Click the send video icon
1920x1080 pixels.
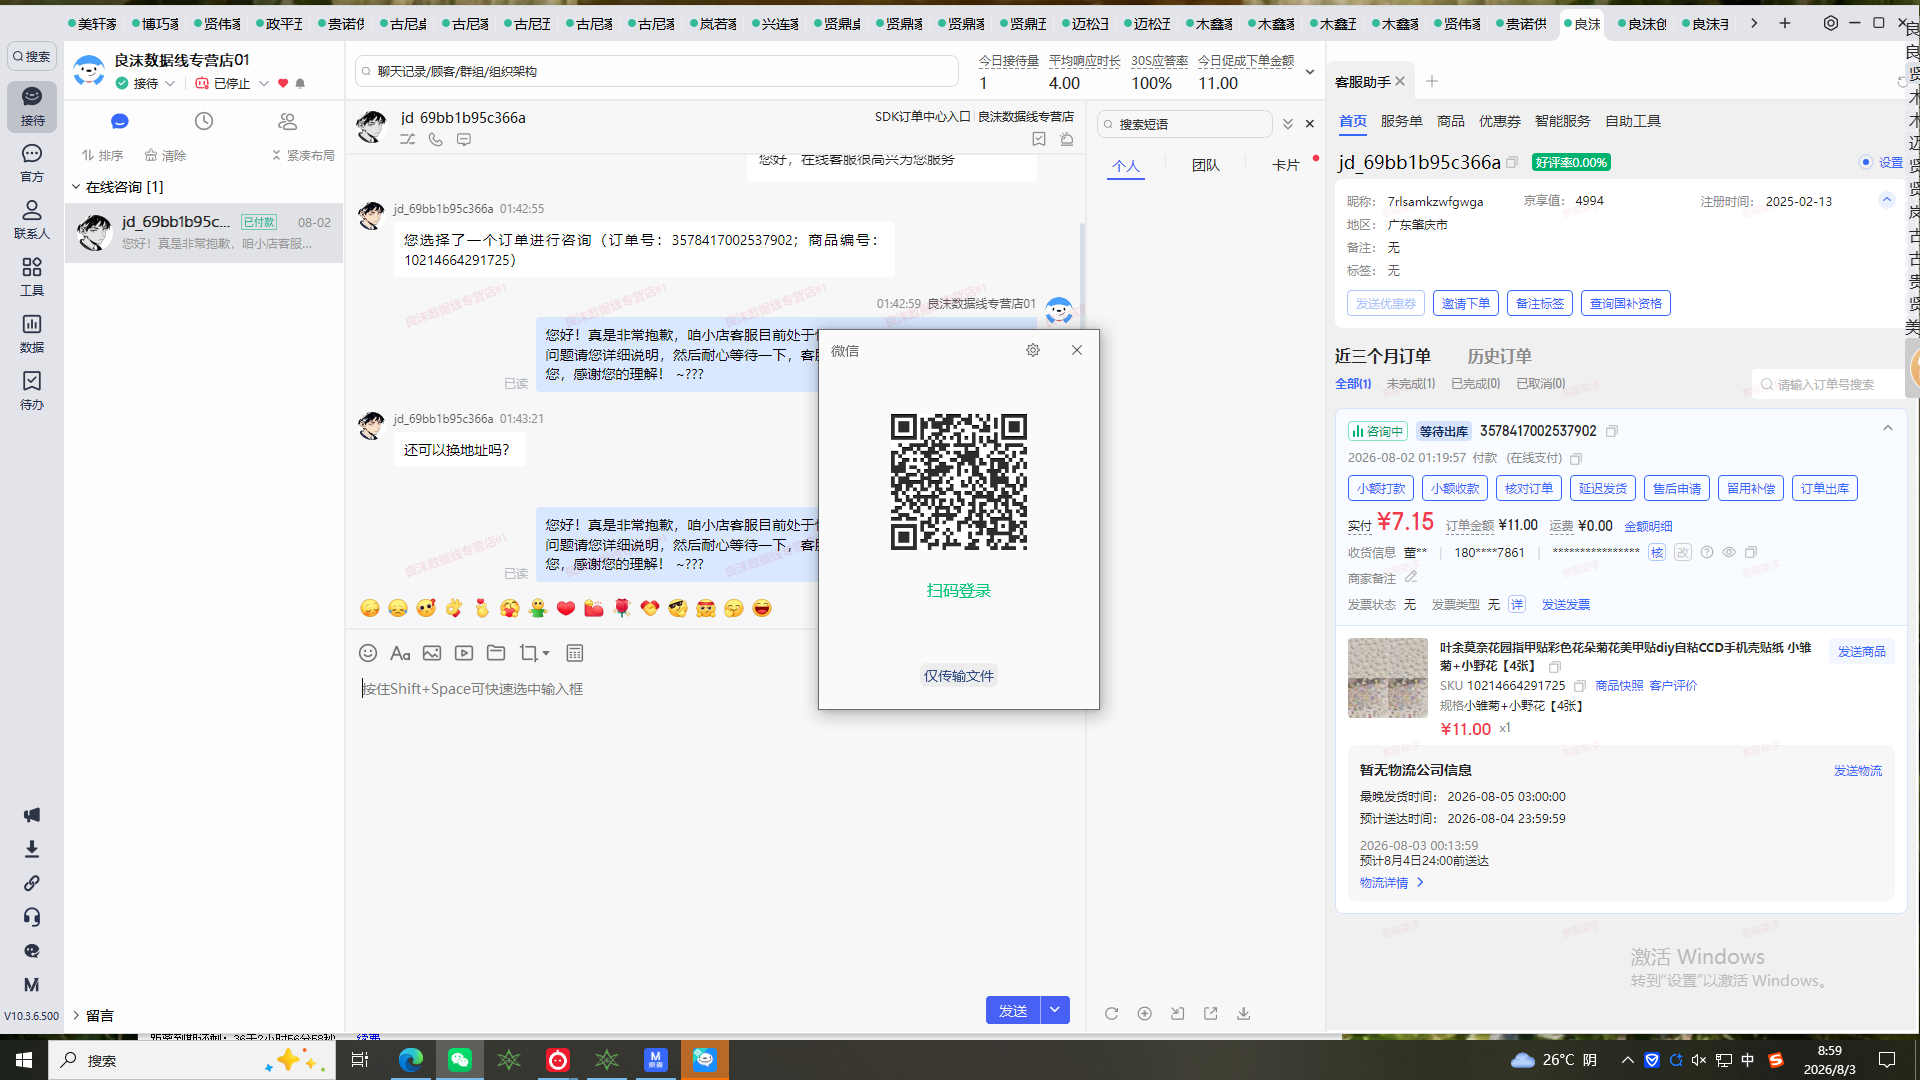464,653
